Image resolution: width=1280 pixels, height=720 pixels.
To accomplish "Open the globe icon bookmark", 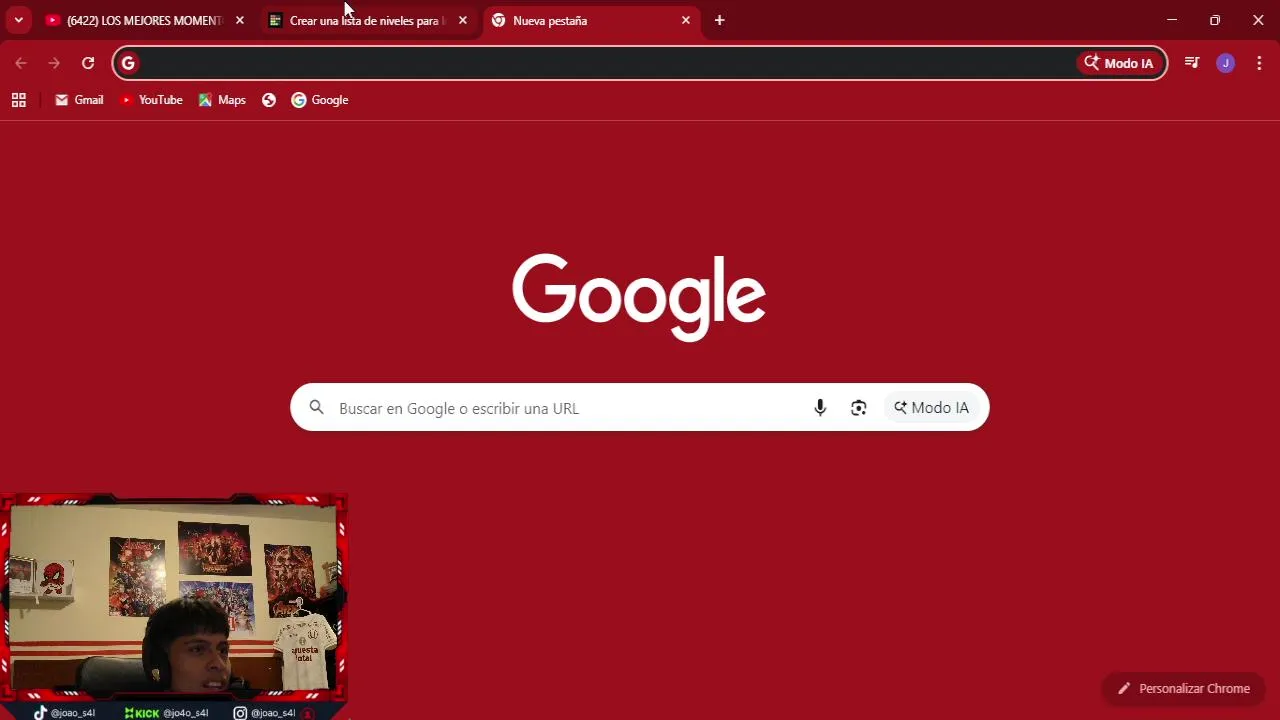I will (269, 100).
